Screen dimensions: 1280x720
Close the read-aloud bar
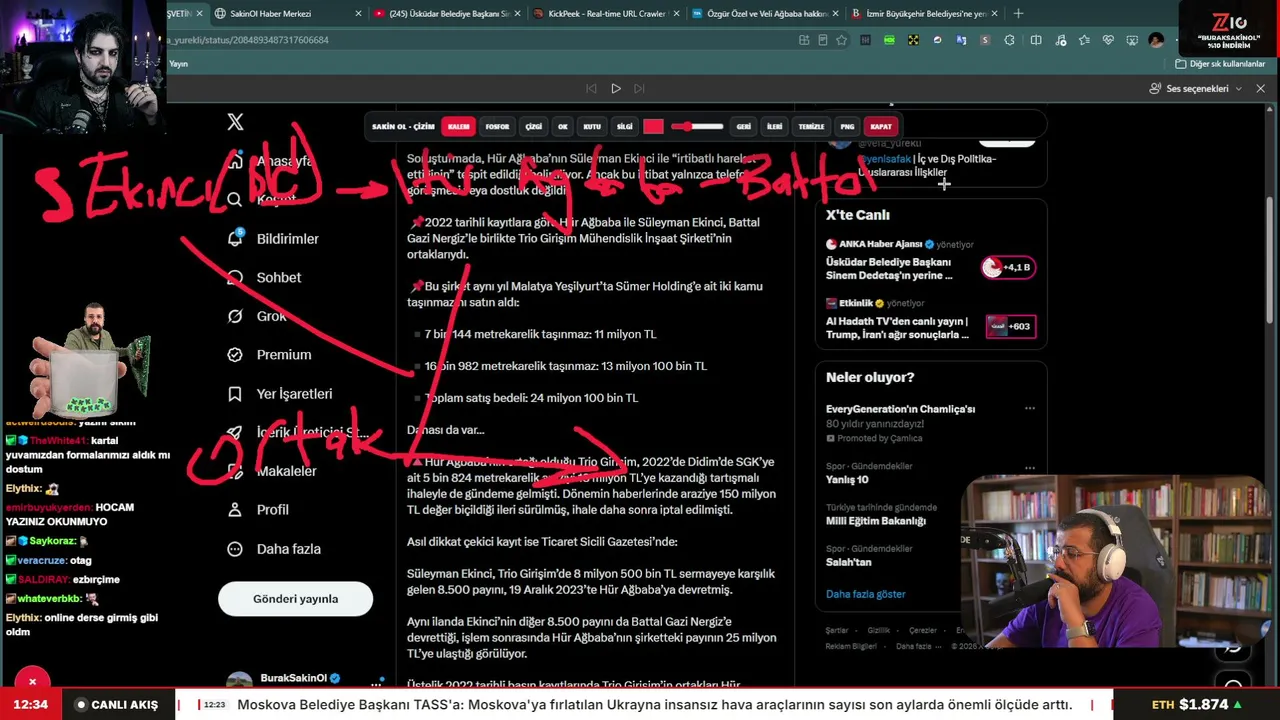click(1260, 89)
